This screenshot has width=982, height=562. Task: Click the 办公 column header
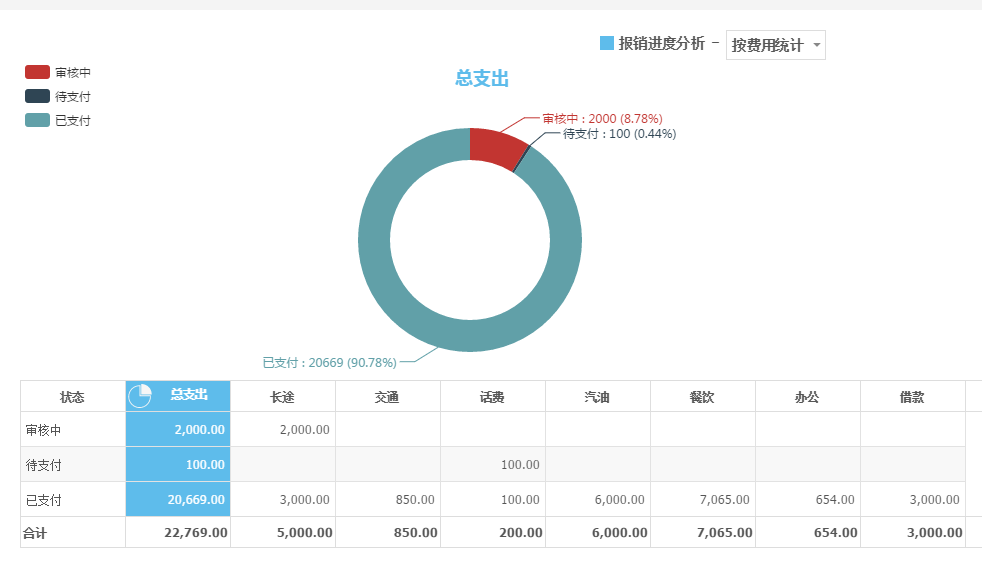807,397
